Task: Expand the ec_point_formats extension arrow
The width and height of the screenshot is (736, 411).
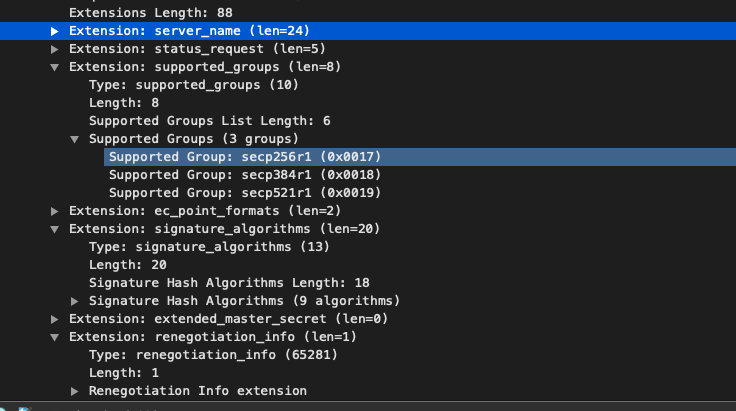Action: pyautogui.click(x=54, y=211)
